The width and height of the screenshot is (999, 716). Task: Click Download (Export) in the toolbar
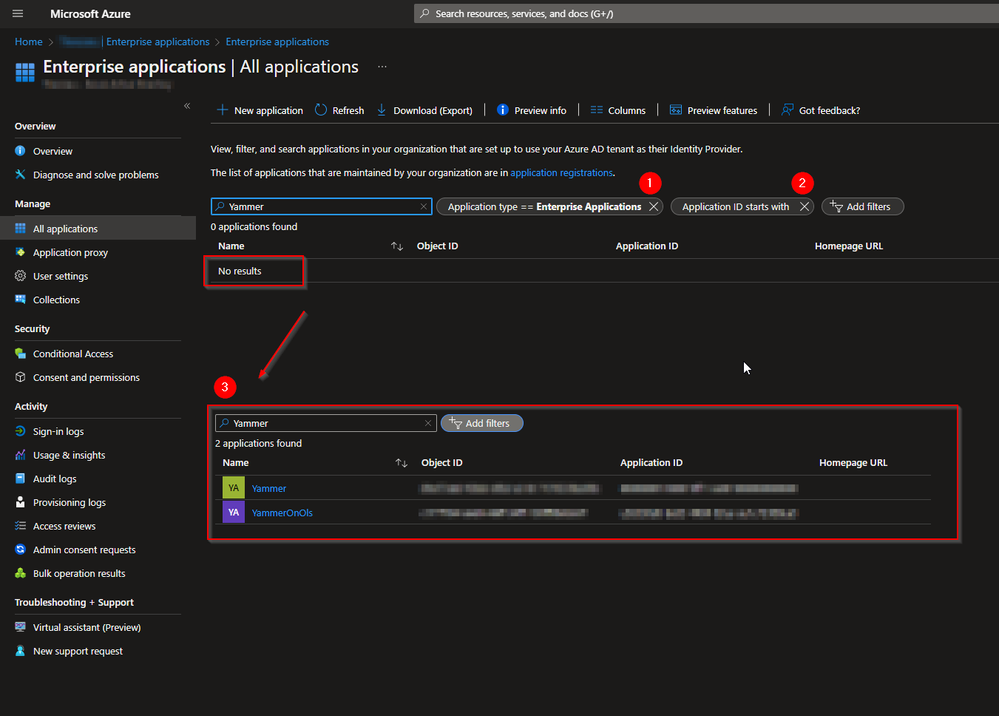point(424,110)
